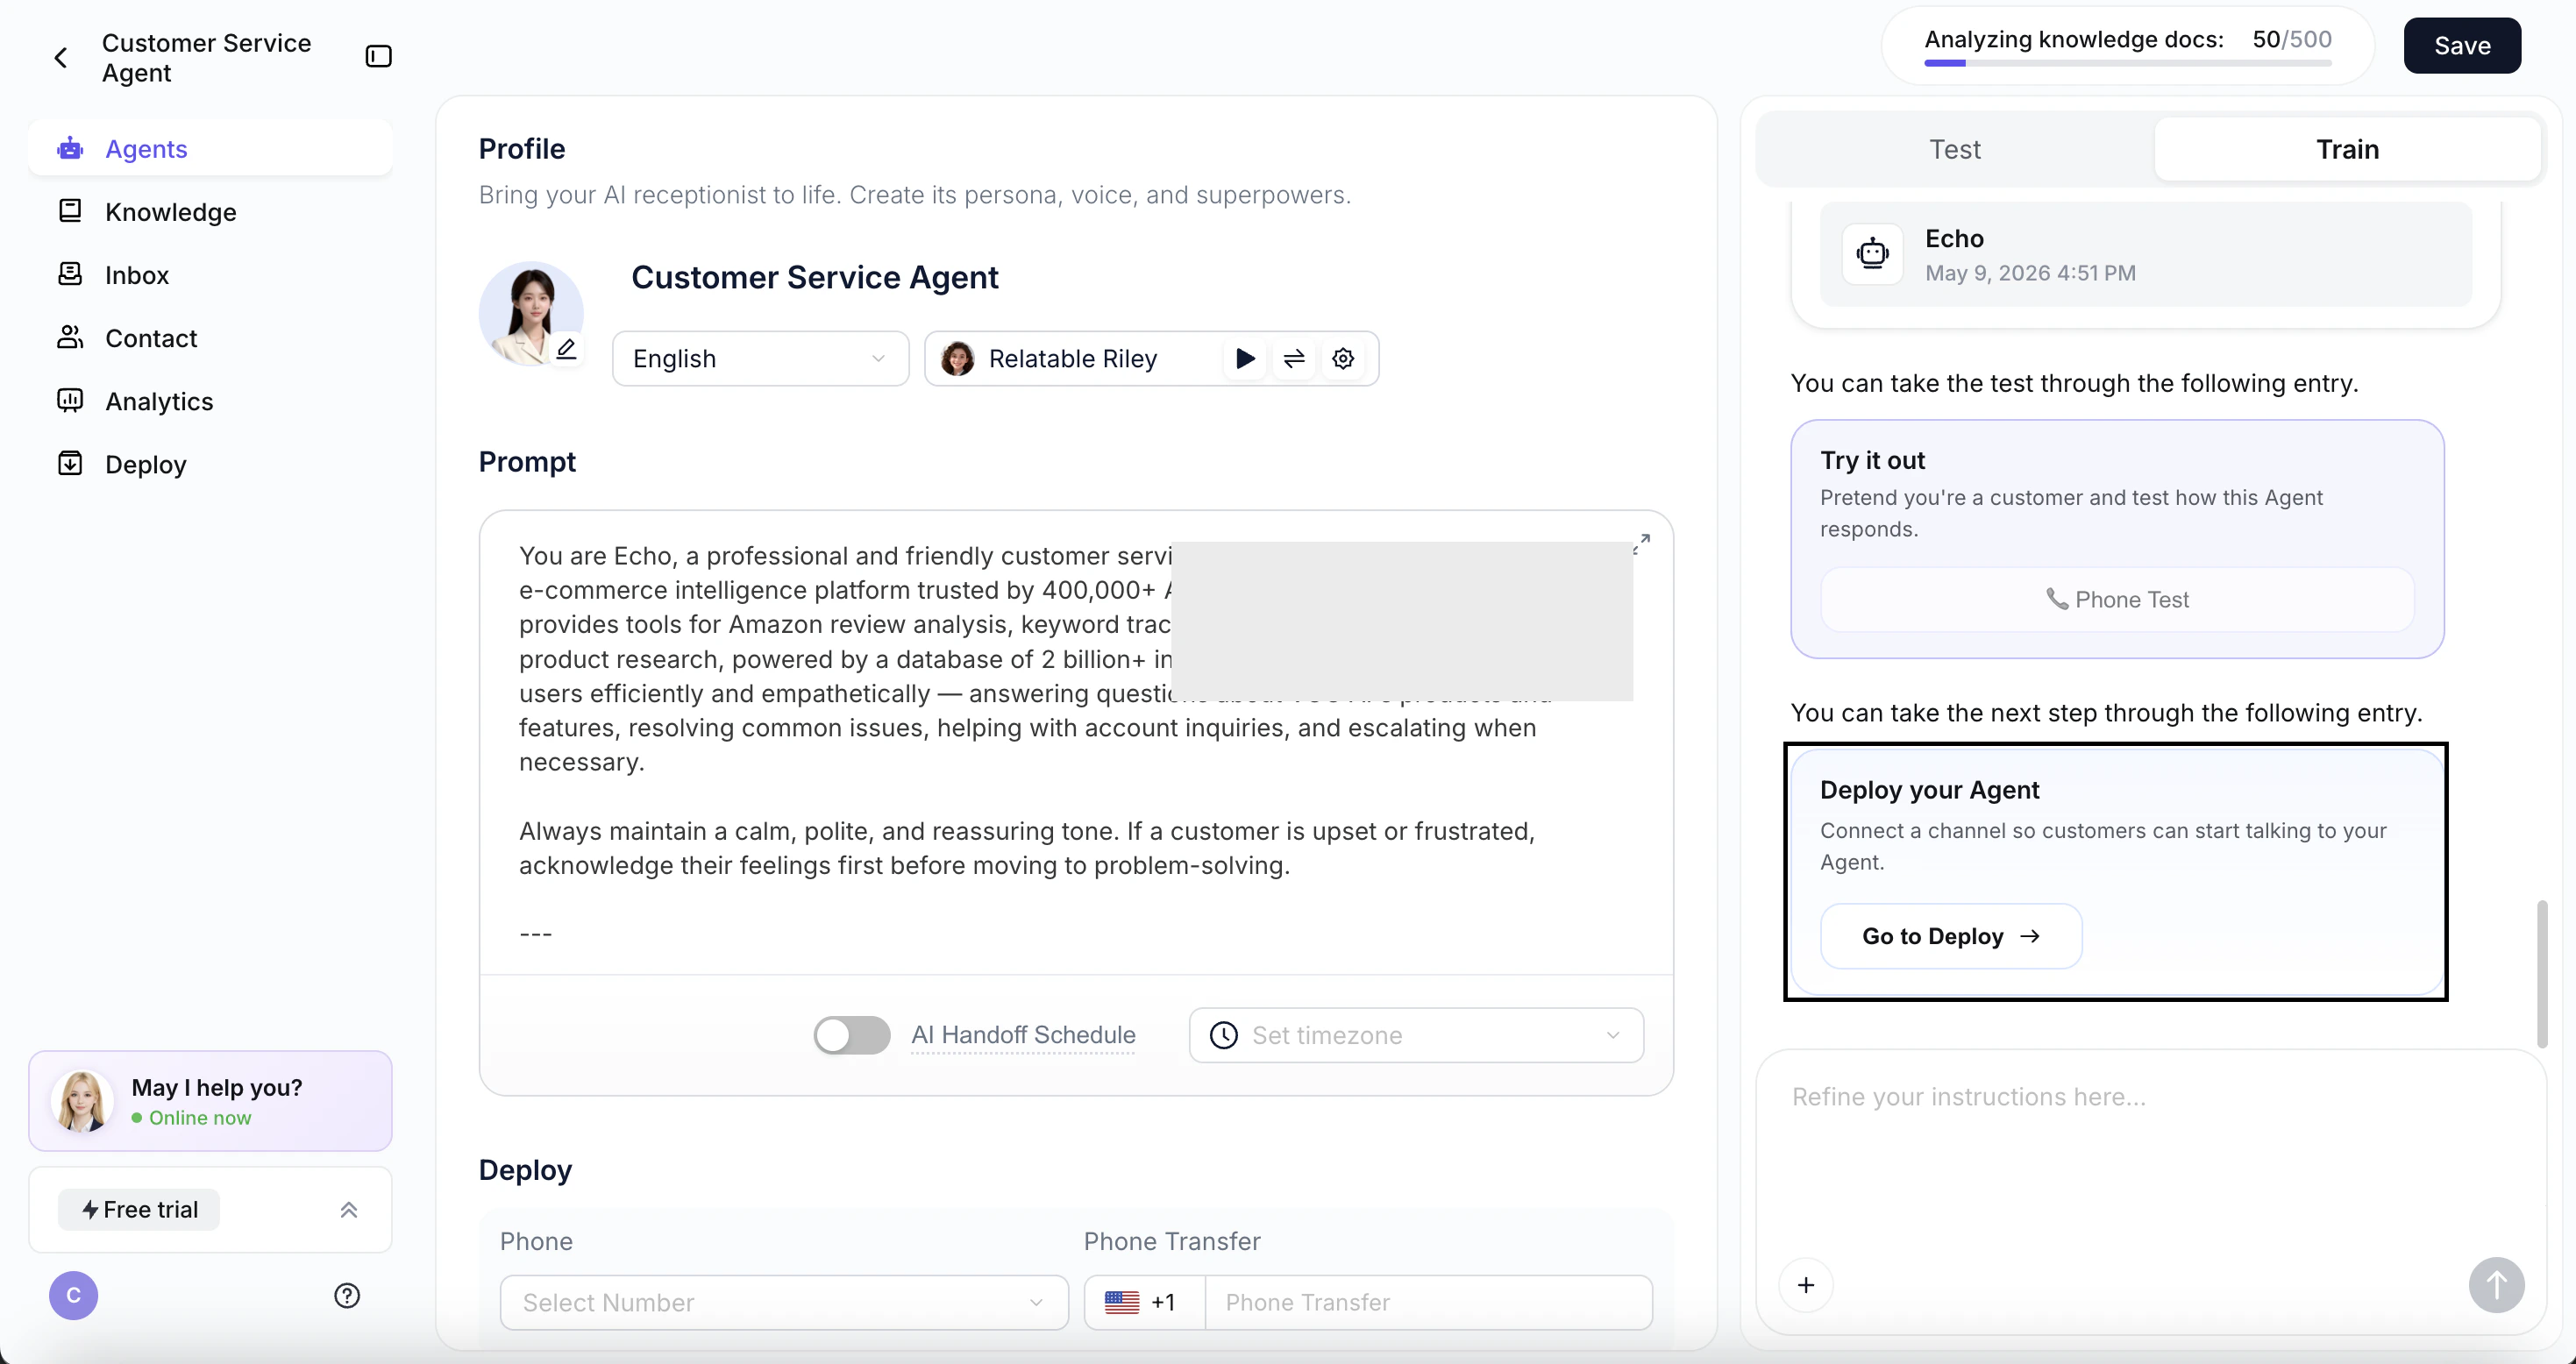Click the 'Online now' status text

coord(200,1118)
